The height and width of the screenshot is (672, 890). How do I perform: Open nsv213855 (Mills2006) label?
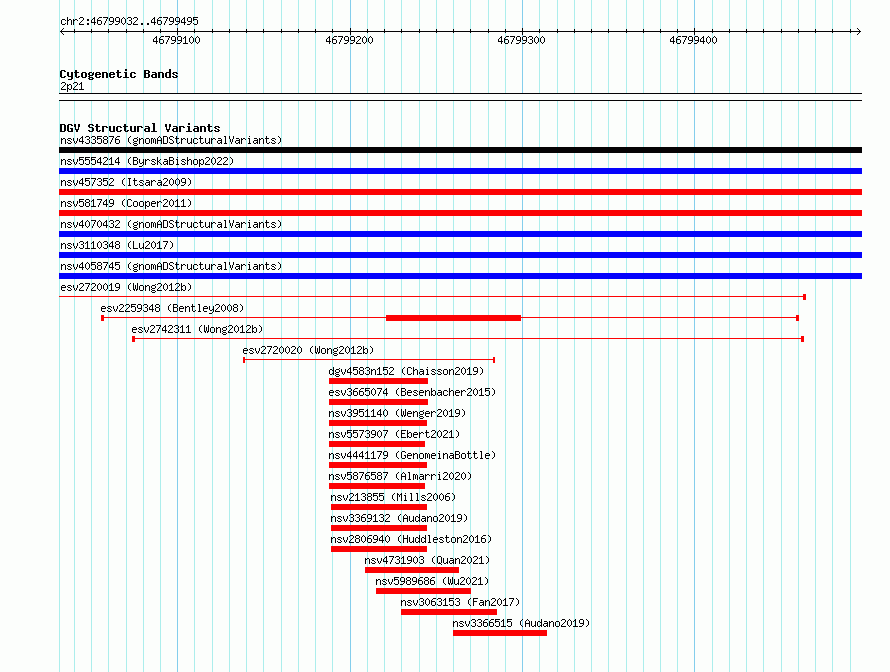393,497
